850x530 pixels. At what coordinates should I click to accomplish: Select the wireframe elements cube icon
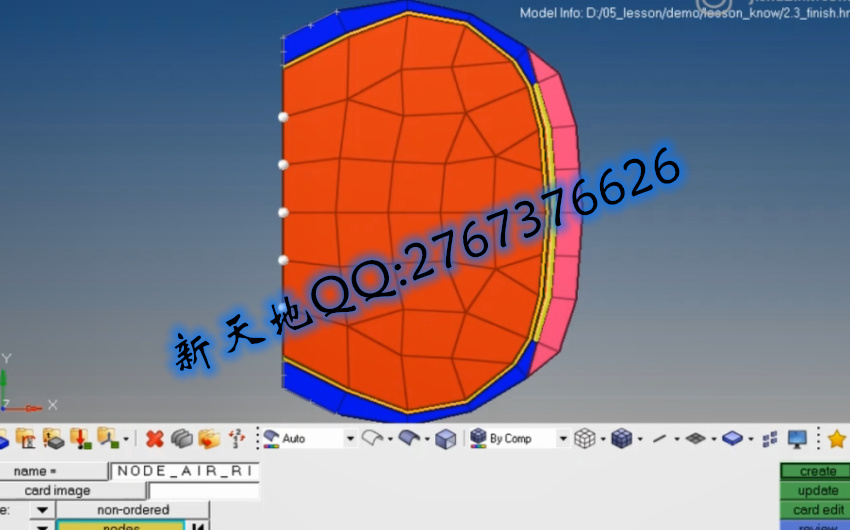point(585,438)
